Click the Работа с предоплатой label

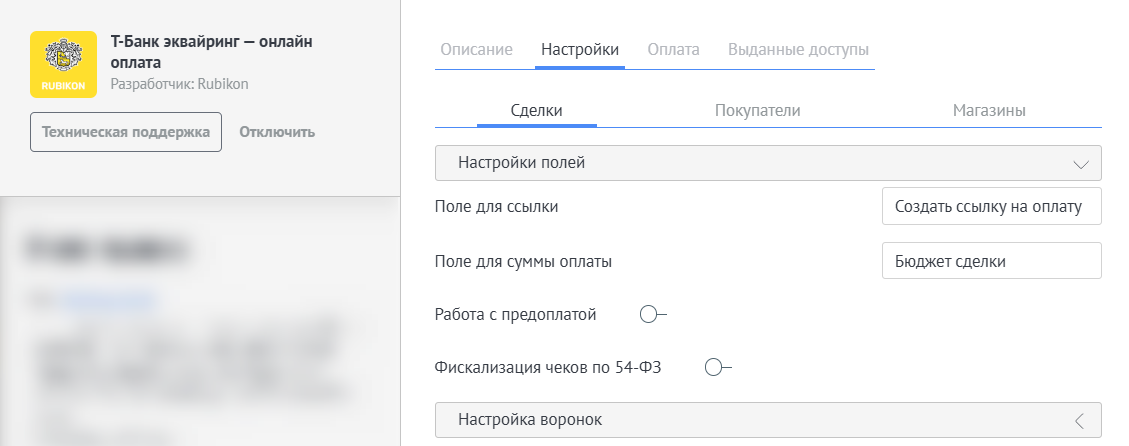click(x=516, y=315)
